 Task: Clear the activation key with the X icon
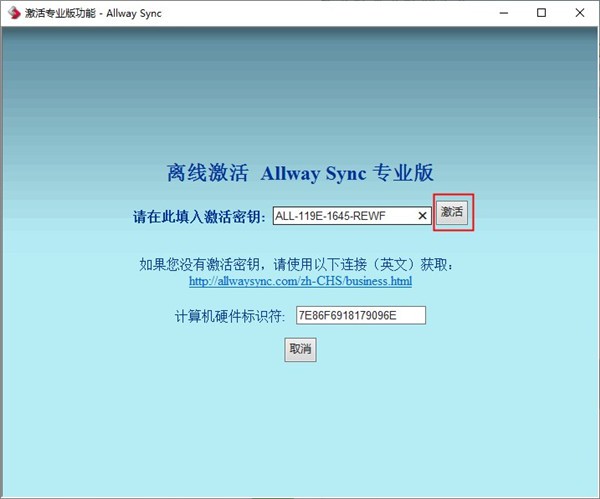[x=422, y=216]
